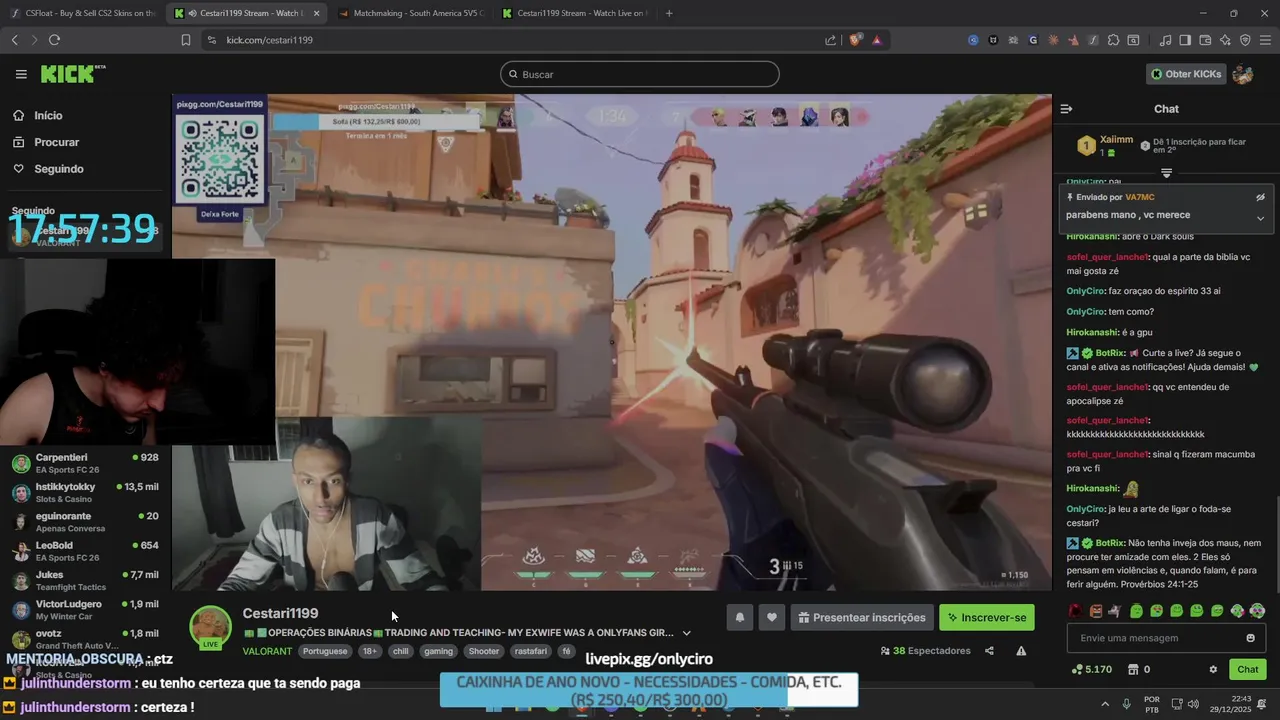Expand the pinned message chevron
The image size is (1280, 720).
(1260, 217)
